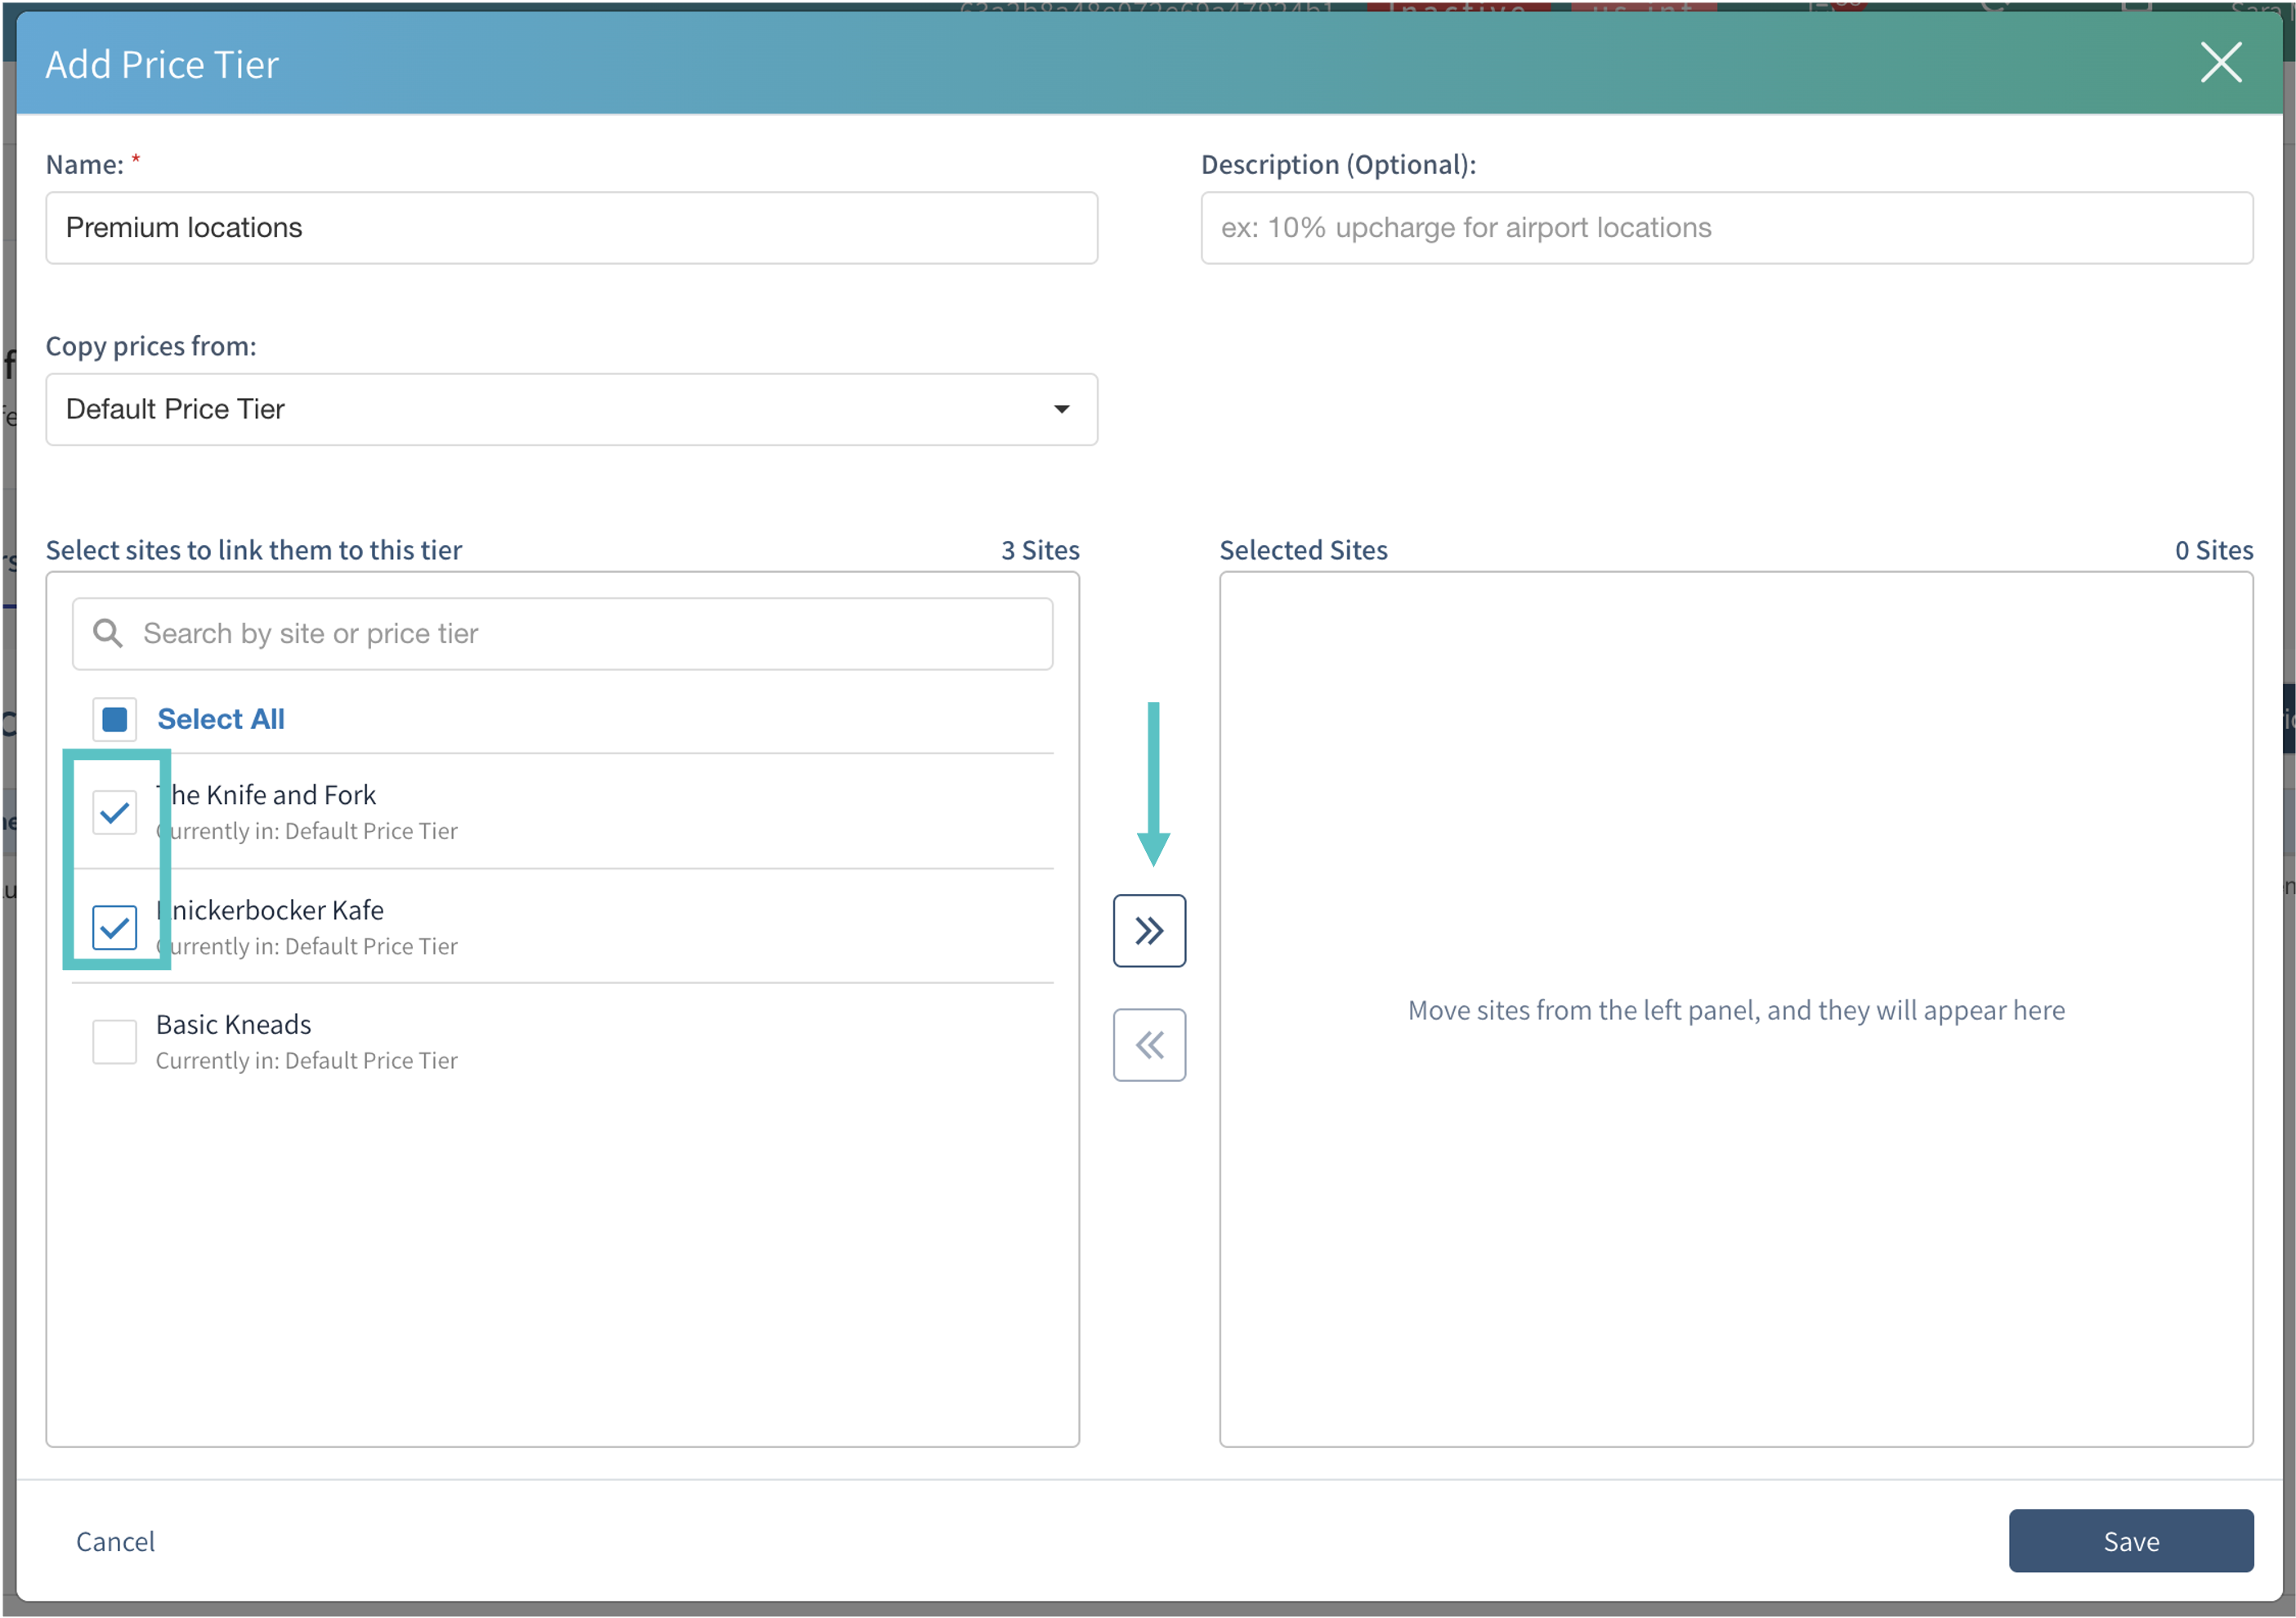Image resolution: width=2296 pixels, height=1618 pixels.
Task: Click the Default Price Tier dropdown arrow
Action: (x=1061, y=409)
